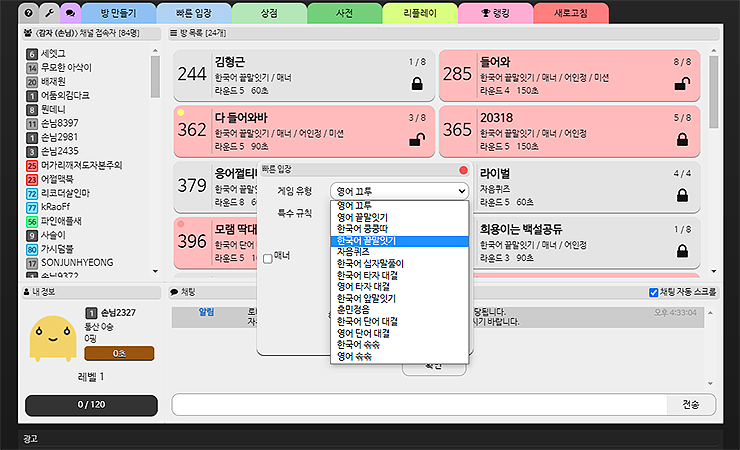This screenshot has width=740, height=450.
Task: Open 게임 유형 dropdown
Action: 399,191
